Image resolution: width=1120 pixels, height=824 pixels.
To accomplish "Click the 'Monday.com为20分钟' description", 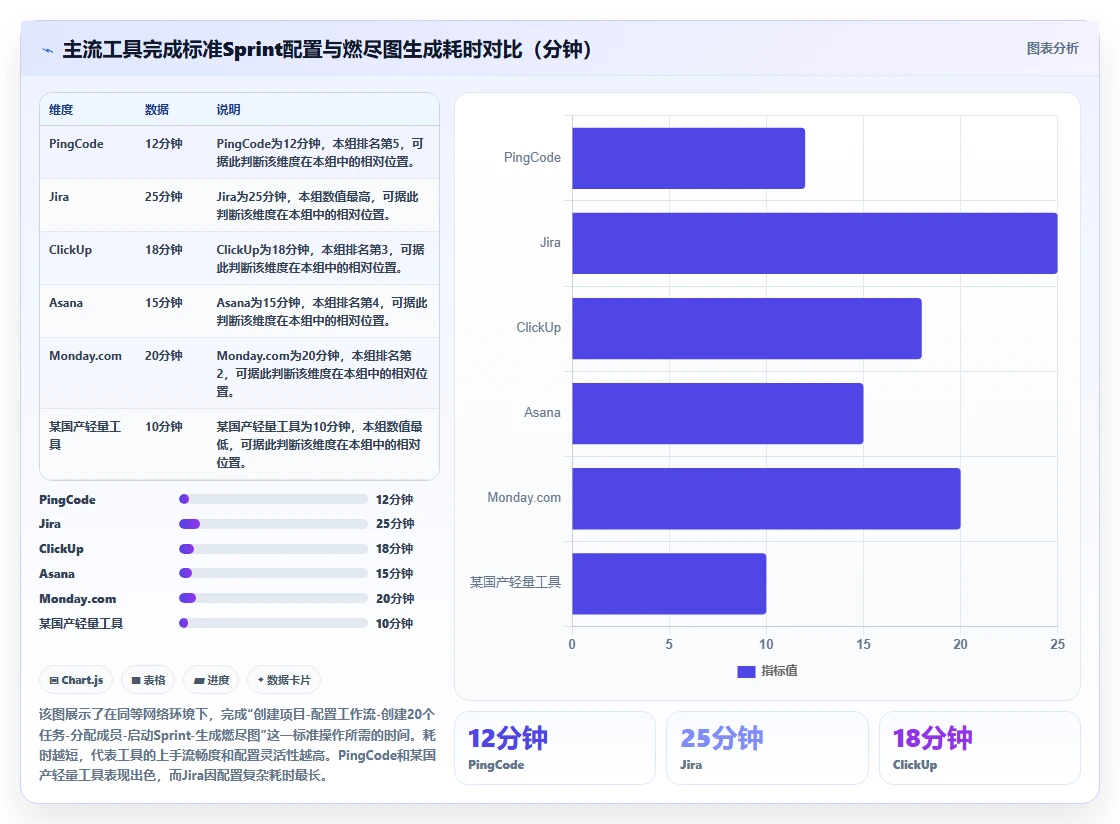I will [x=322, y=373].
